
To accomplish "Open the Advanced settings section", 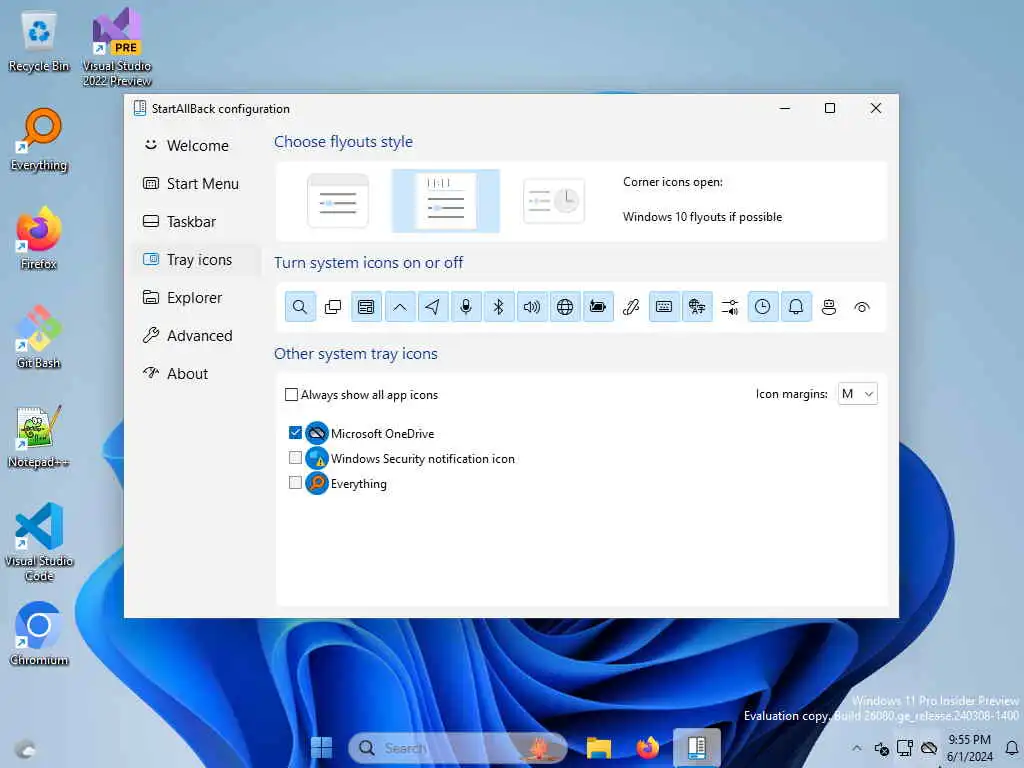I will pyautogui.click(x=196, y=336).
